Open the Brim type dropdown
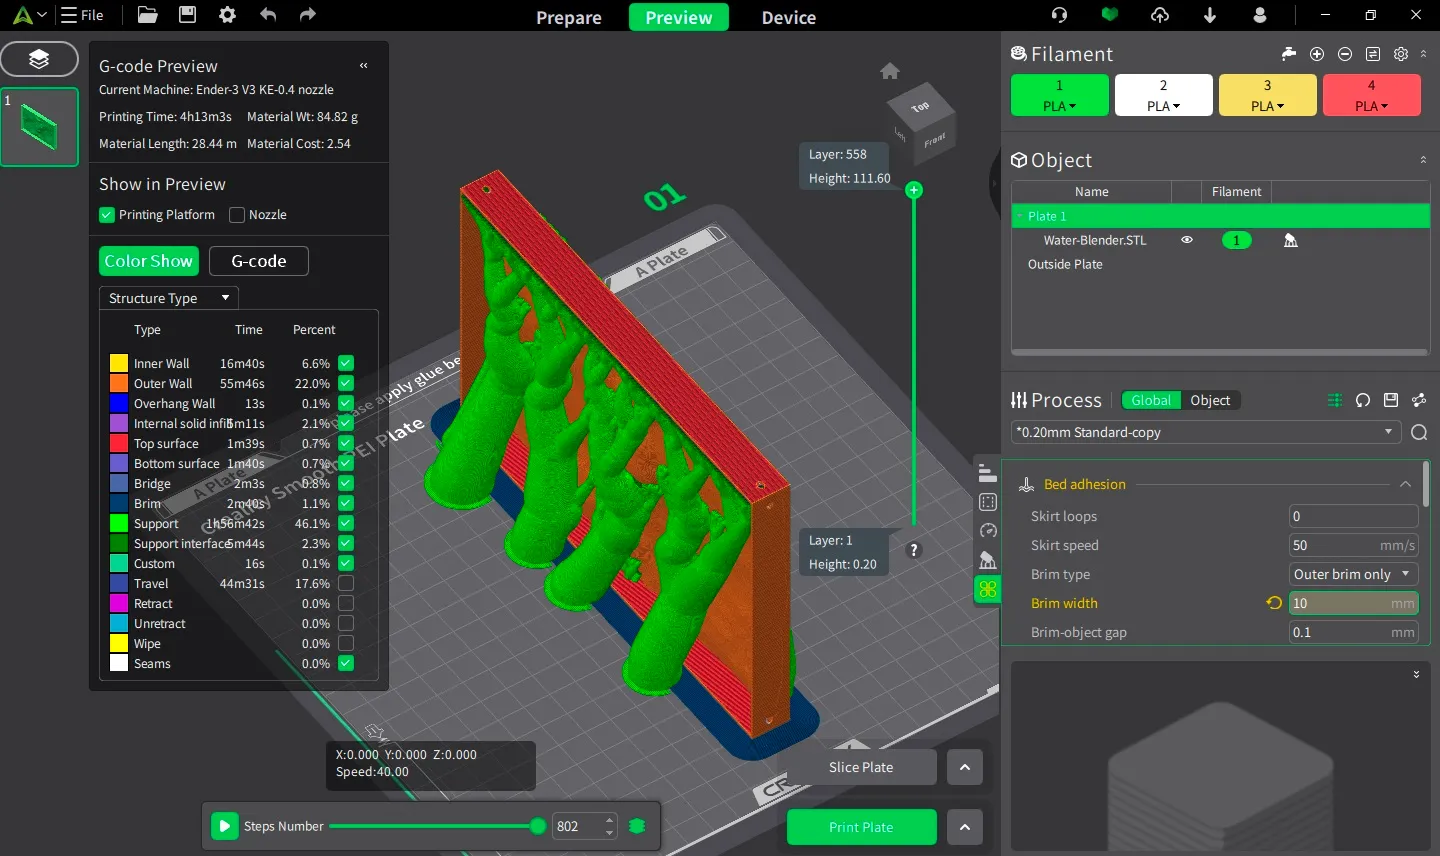 (x=1354, y=574)
